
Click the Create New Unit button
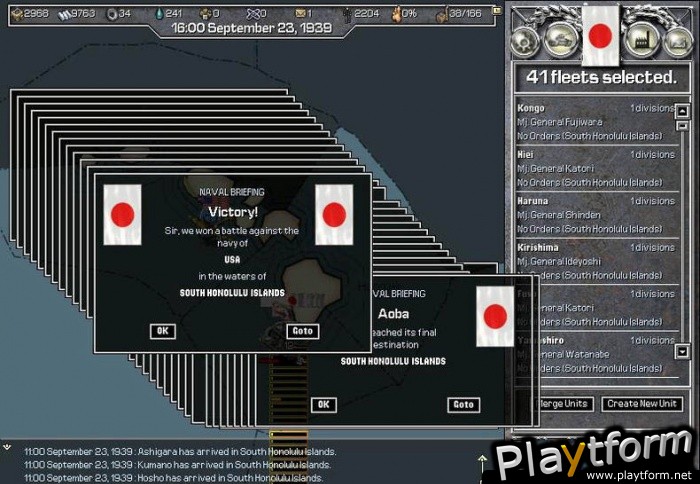(x=642, y=404)
